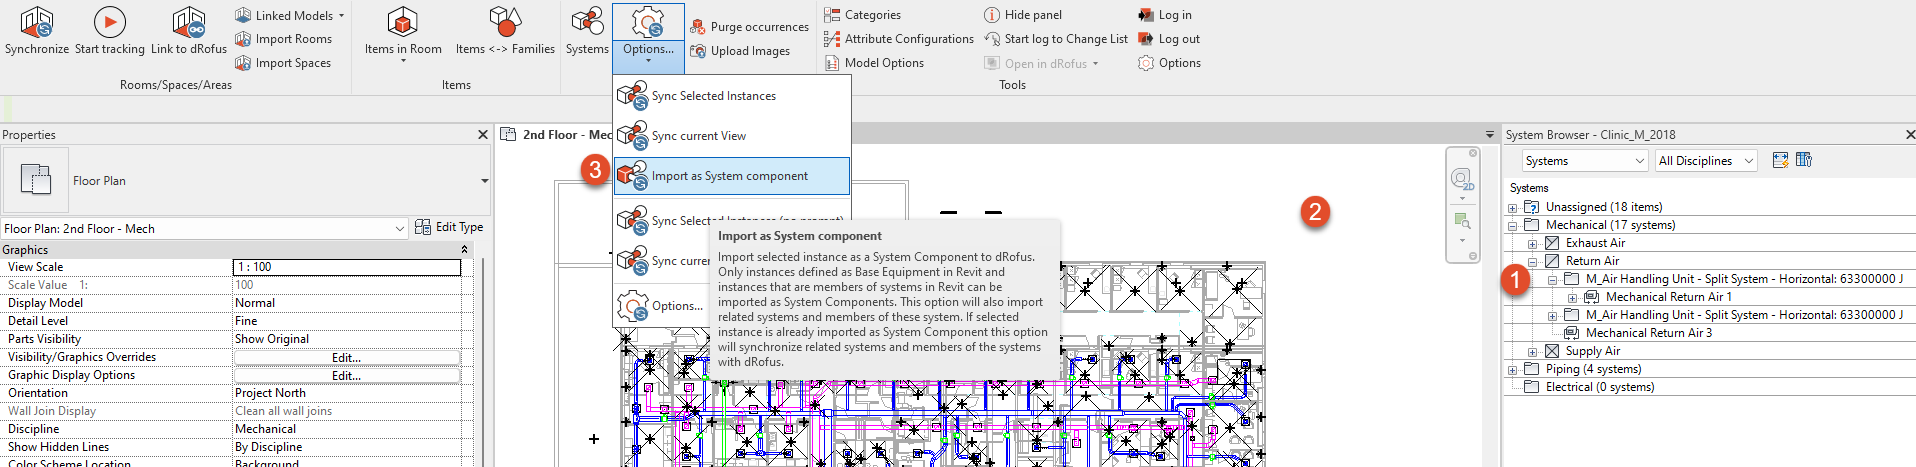The image size is (1916, 467).
Task: Click the View Scale 1 : 100 field
Action: coord(346,268)
